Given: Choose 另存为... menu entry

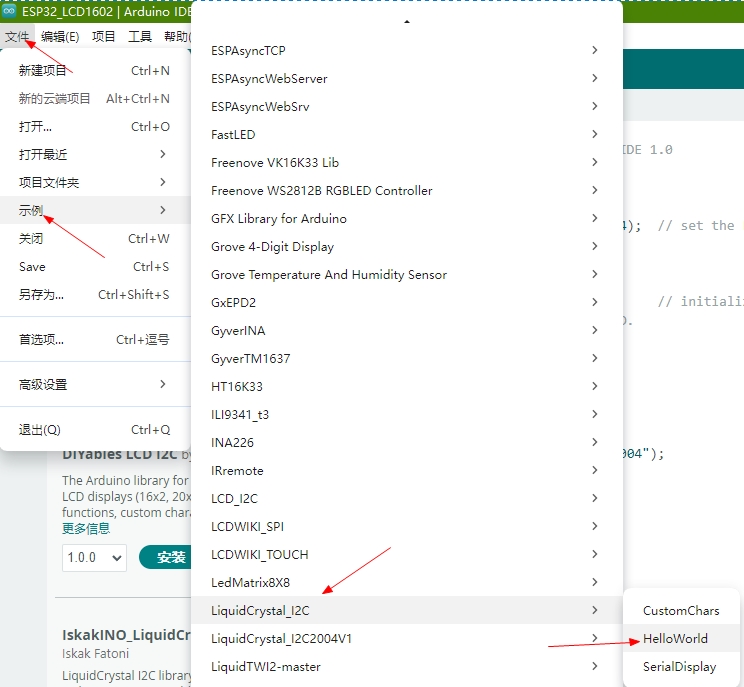Looking at the screenshot, I should (x=95, y=295).
